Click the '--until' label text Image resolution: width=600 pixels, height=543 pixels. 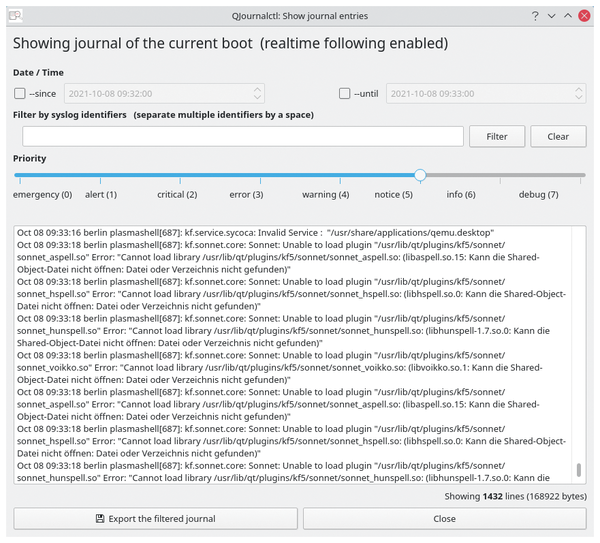(x=366, y=93)
